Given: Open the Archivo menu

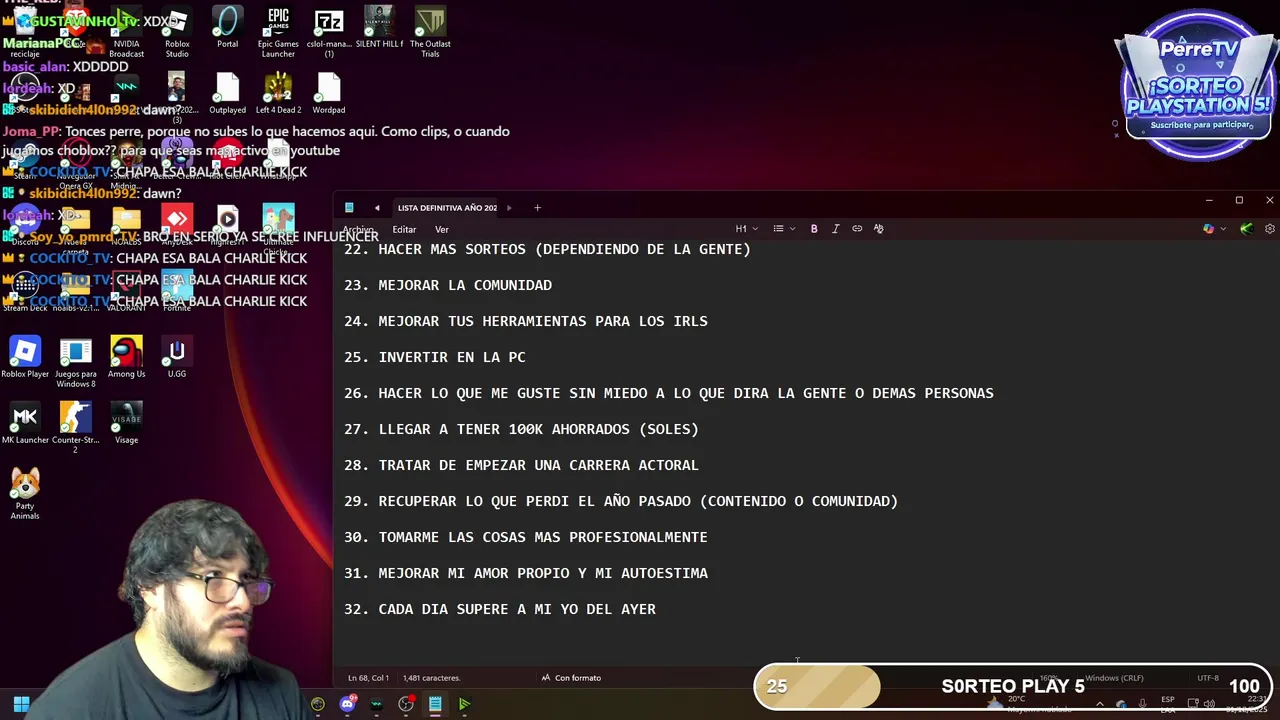Looking at the screenshot, I should point(359,229).
